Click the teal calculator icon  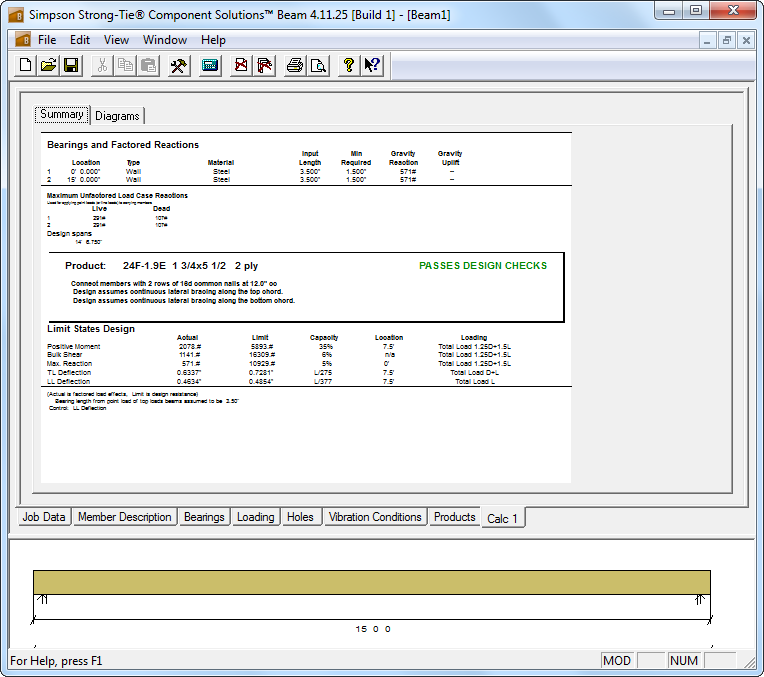coord(210,65)
